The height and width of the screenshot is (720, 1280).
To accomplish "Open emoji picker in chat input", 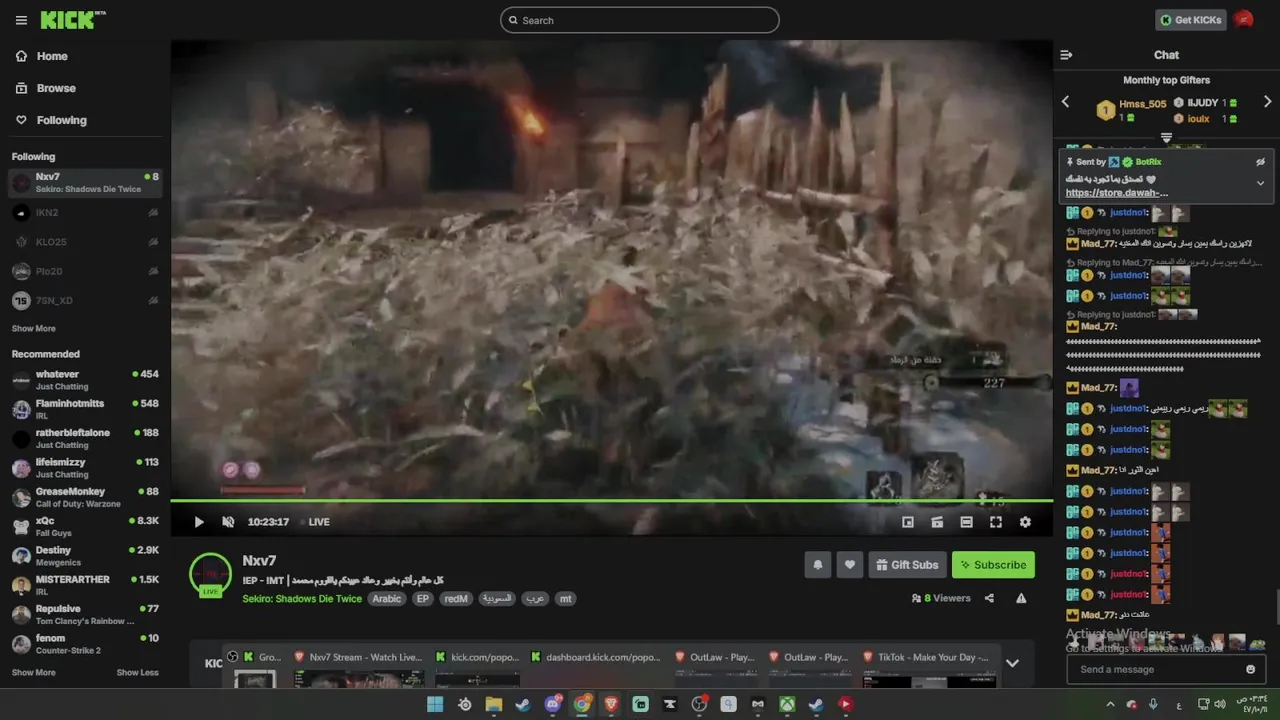I will (1250, 669).
